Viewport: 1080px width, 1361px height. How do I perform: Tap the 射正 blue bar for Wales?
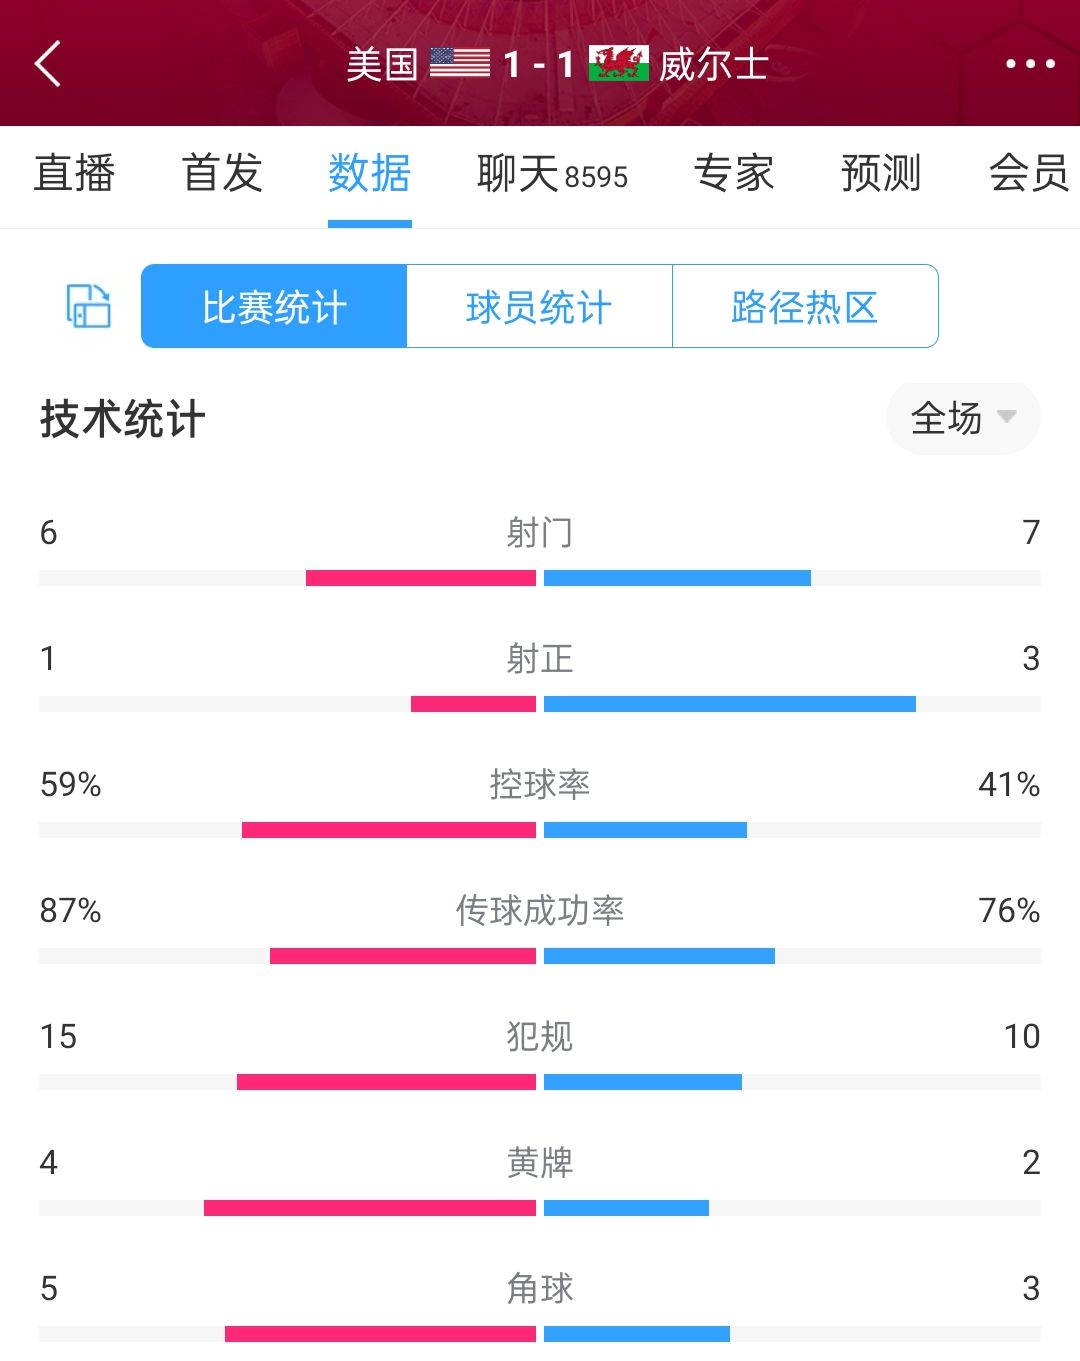(x=729, y=704)
